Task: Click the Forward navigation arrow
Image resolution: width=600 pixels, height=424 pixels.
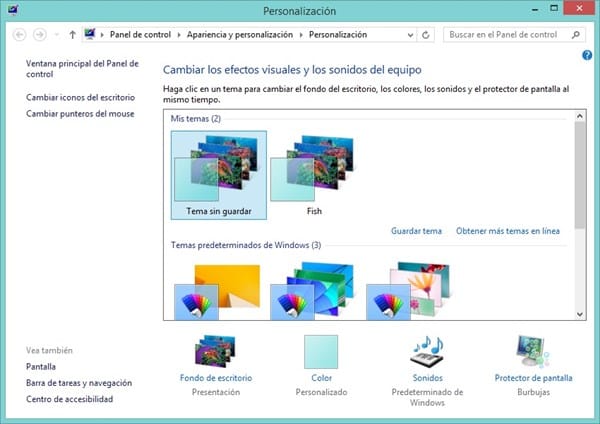Action: coord(39,35)
